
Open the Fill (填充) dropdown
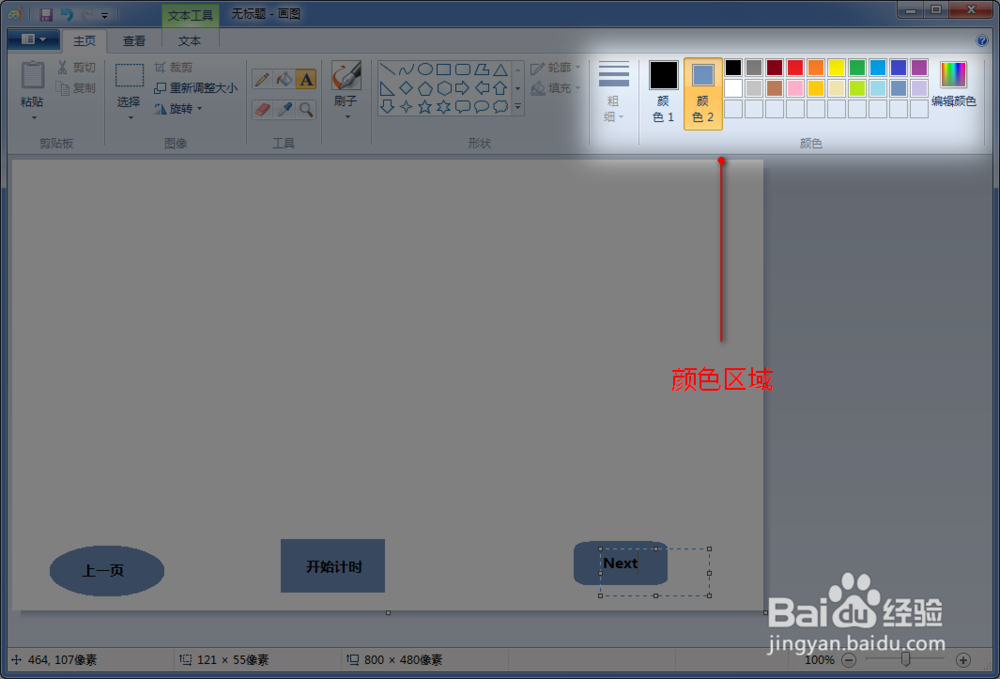click(x=556, y=88)
